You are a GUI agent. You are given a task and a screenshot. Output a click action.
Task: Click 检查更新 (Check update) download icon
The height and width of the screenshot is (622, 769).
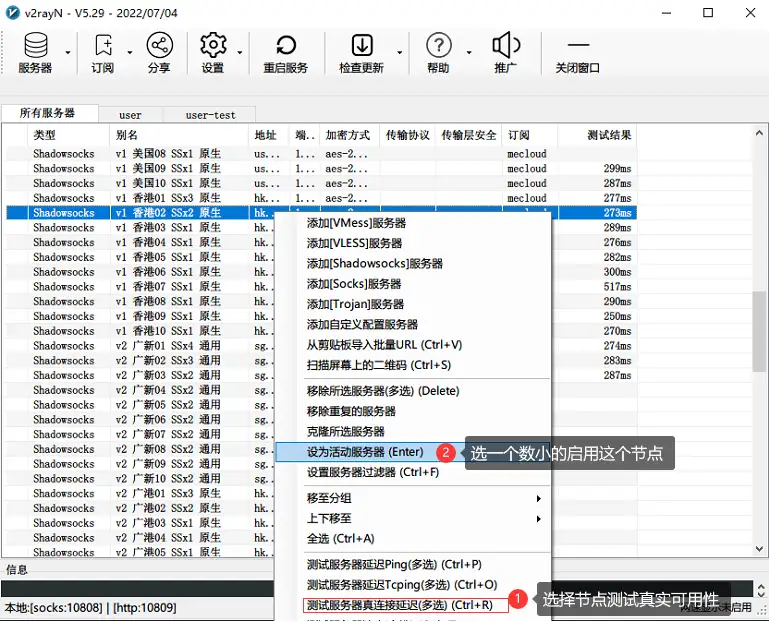361,52
